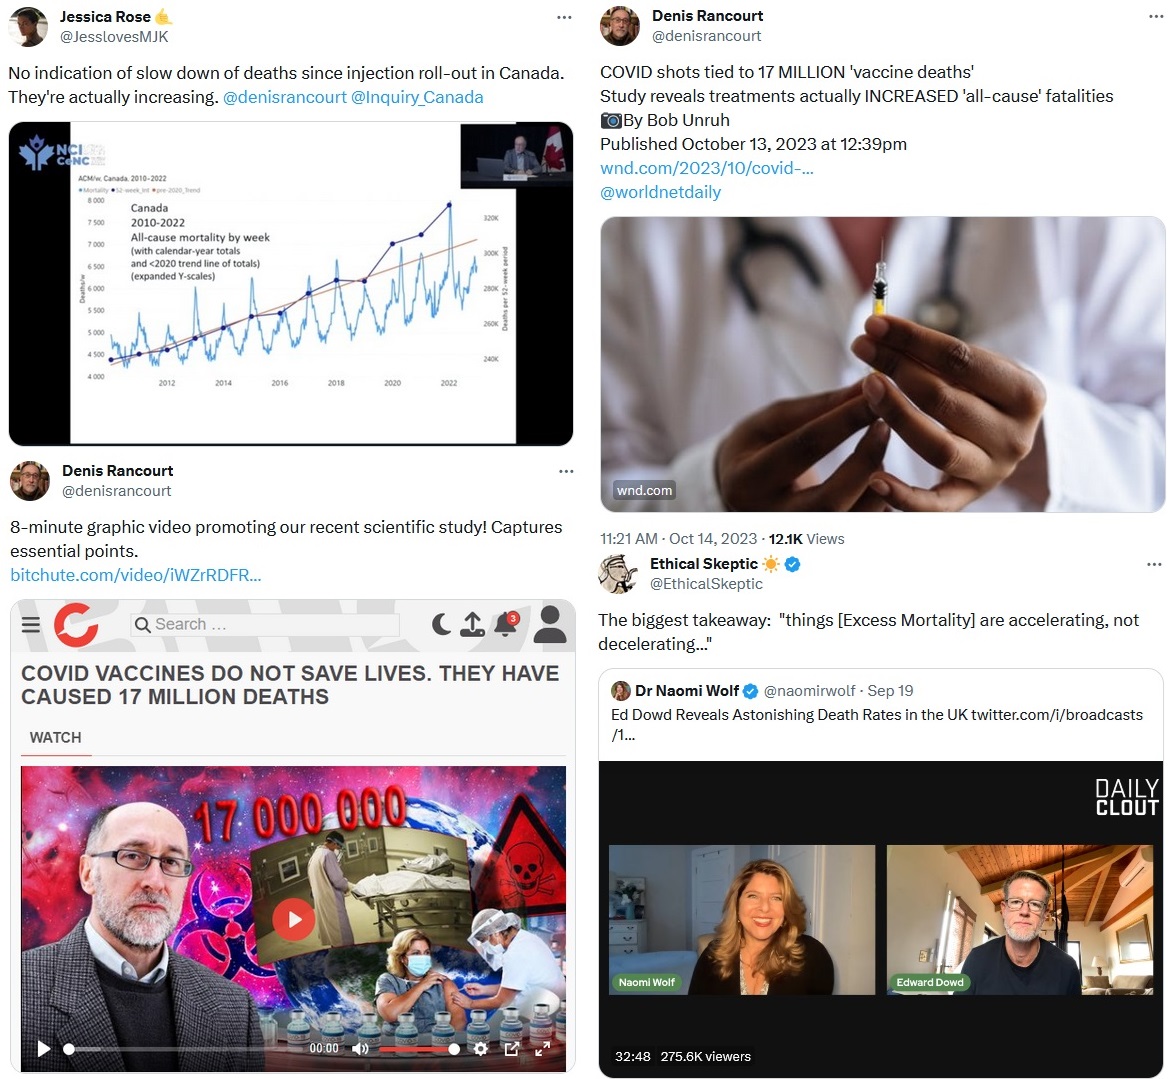1175x1079 pixels.
Task: Click the red BitChute logo
Action: point(76,624)
